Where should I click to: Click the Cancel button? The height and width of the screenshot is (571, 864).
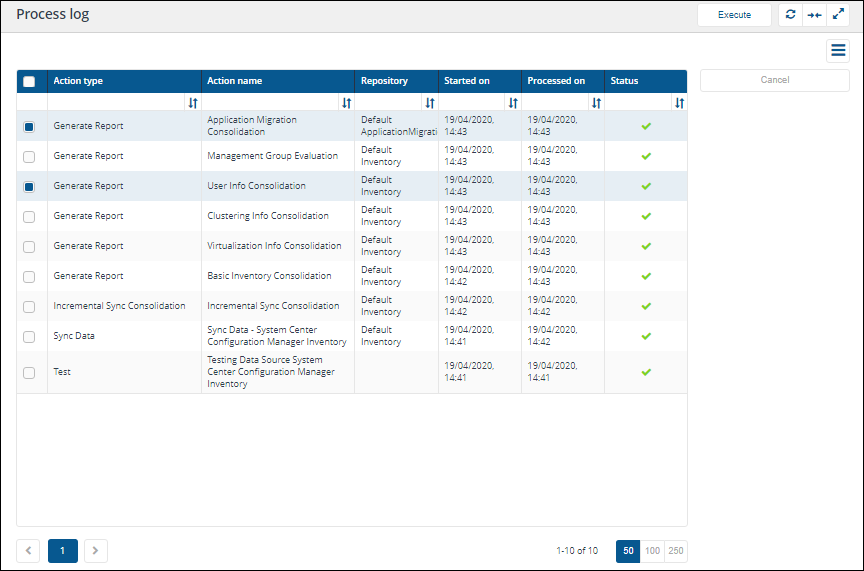[774, 80]
